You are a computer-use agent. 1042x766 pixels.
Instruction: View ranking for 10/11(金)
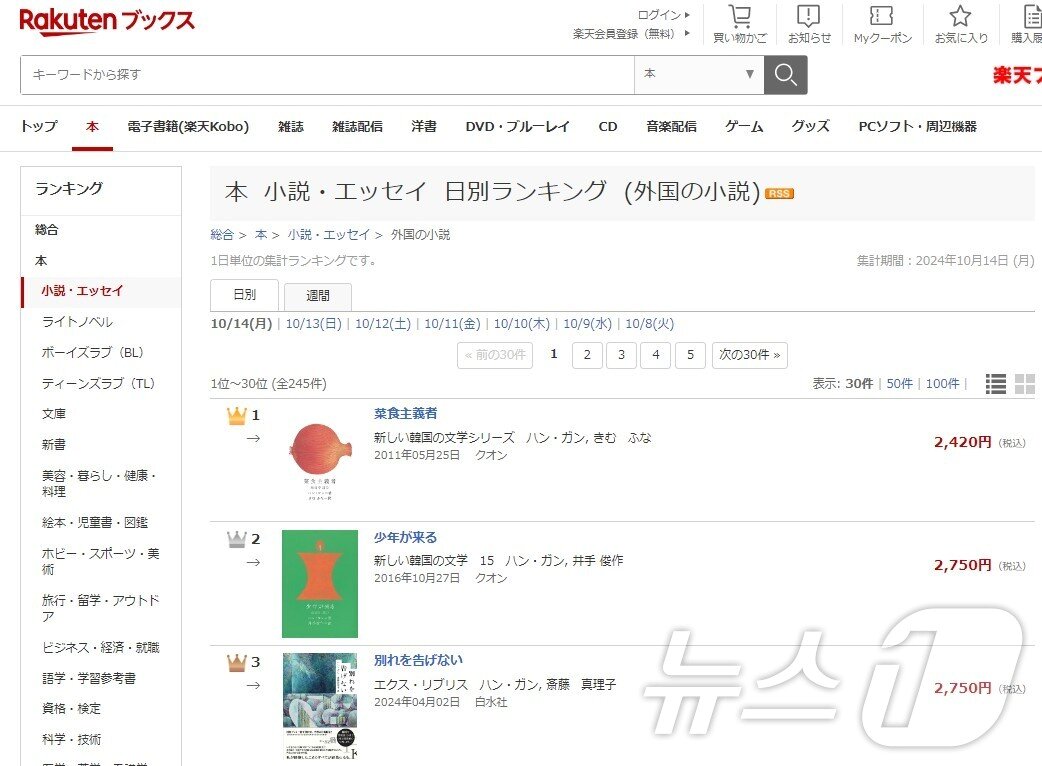[x=453, y=324]
